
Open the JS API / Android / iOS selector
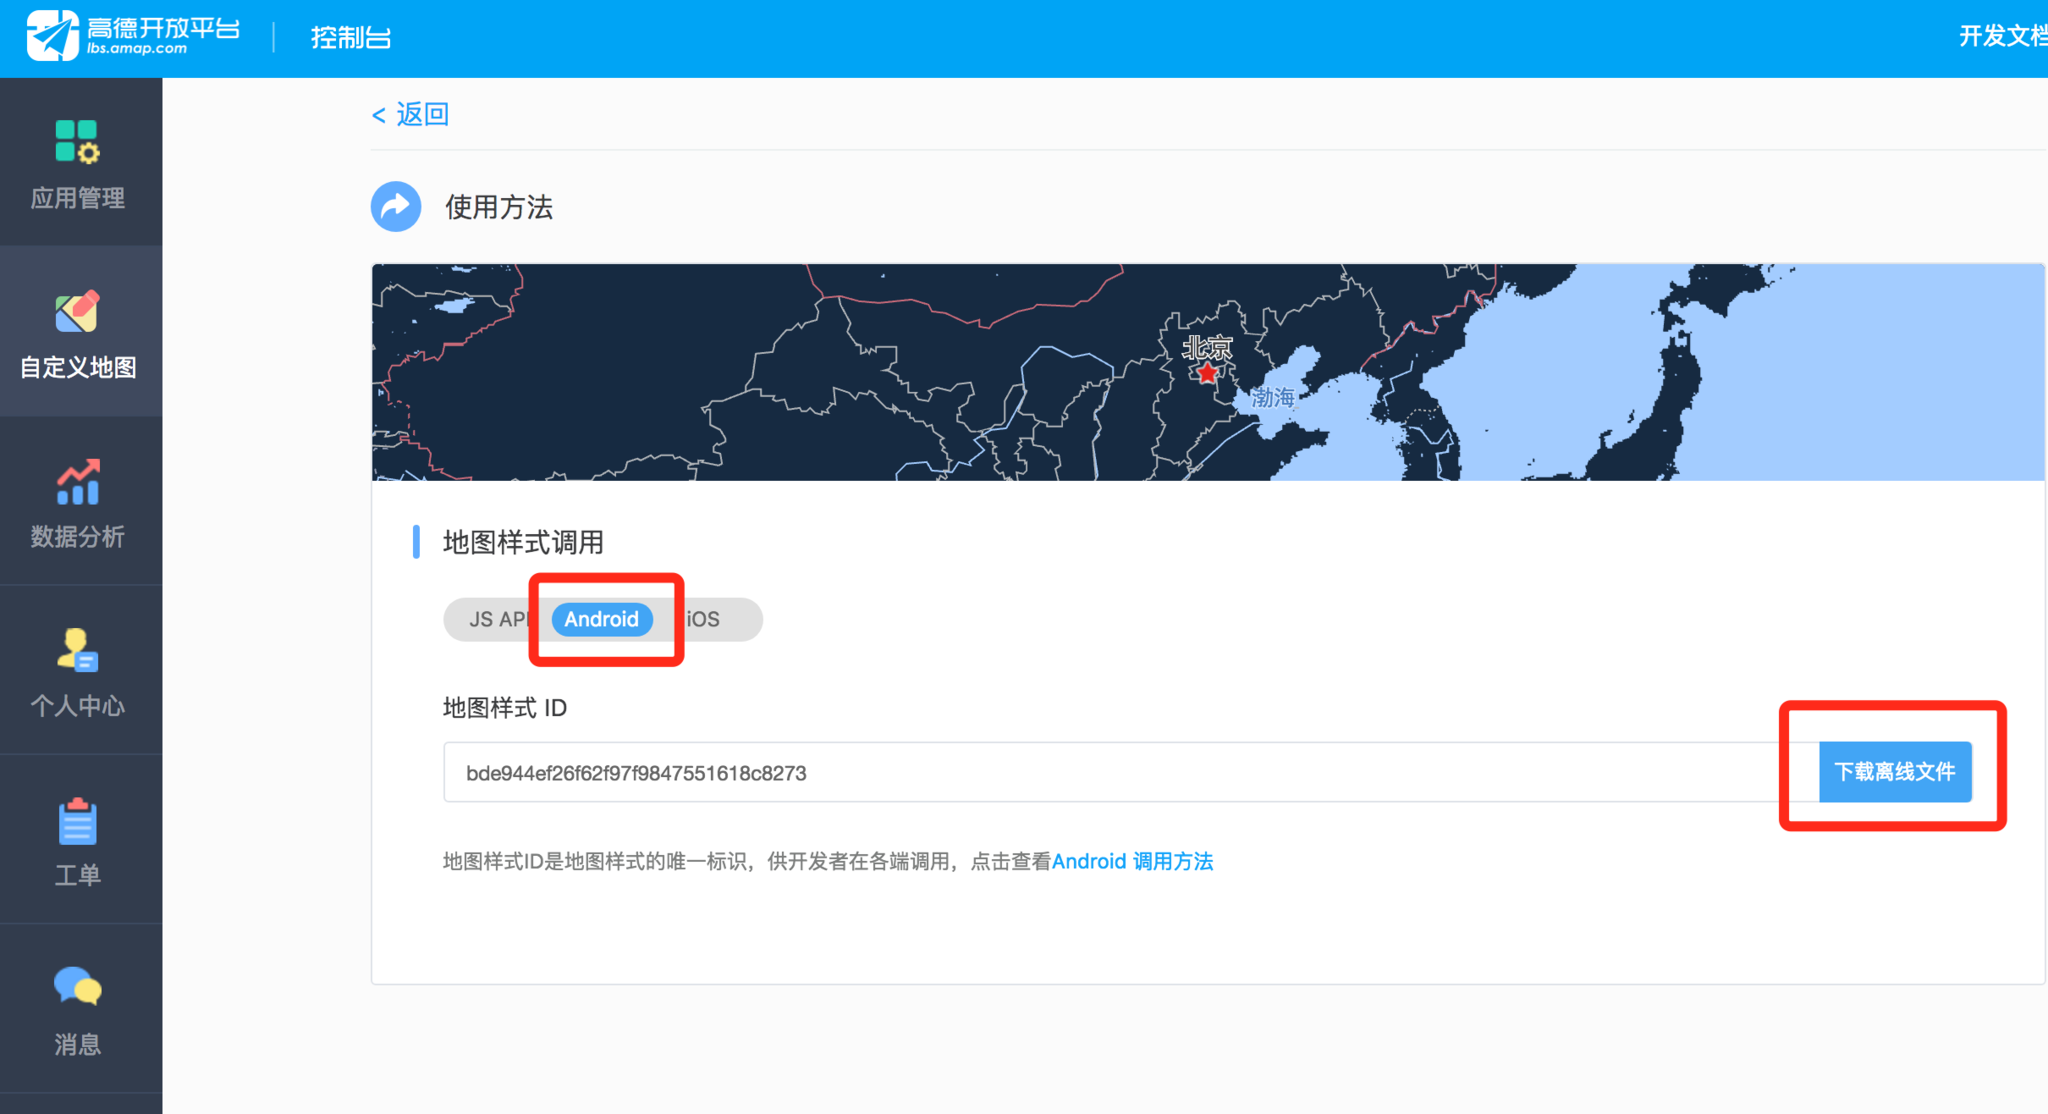click(603, 619)
